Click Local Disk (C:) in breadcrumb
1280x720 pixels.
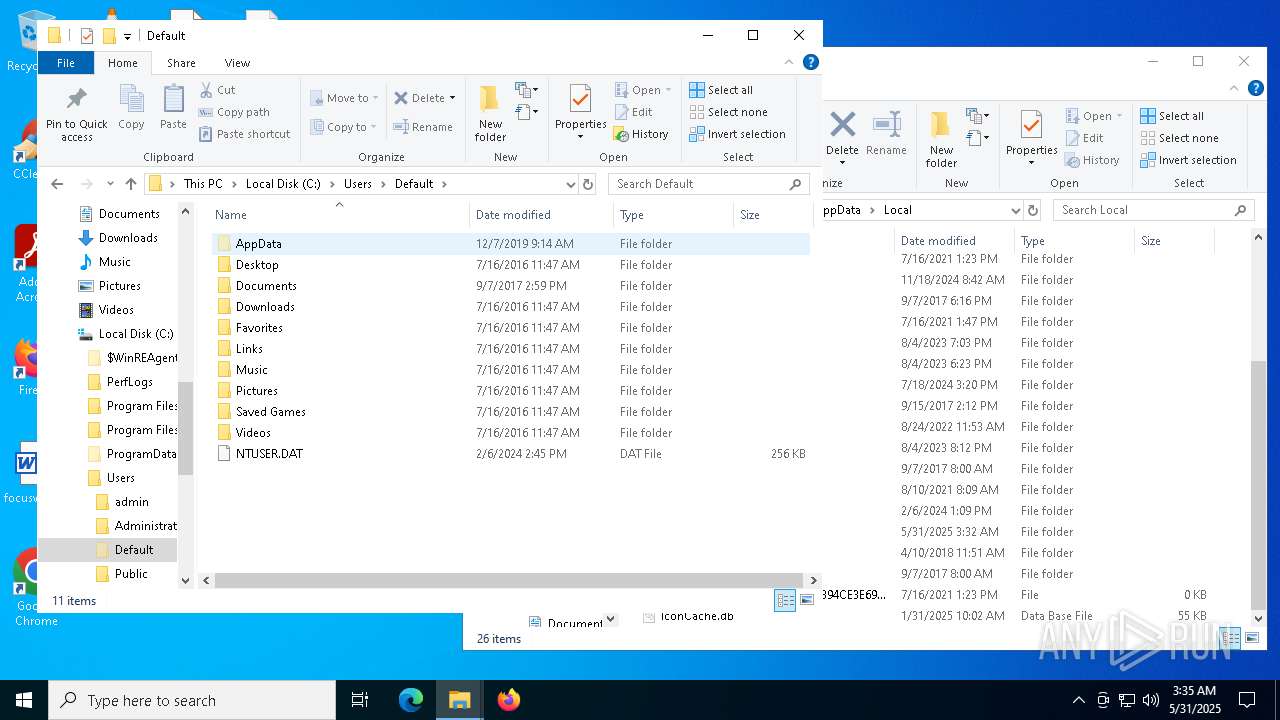tap(283, 184)
